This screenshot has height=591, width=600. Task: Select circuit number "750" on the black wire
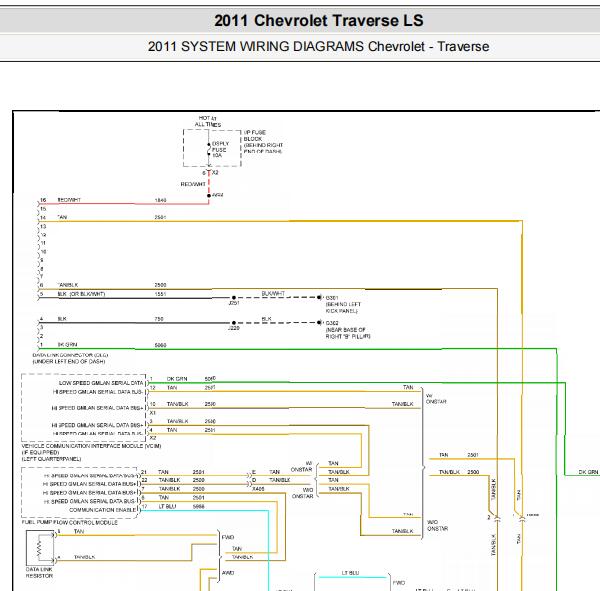pos(159,318)
